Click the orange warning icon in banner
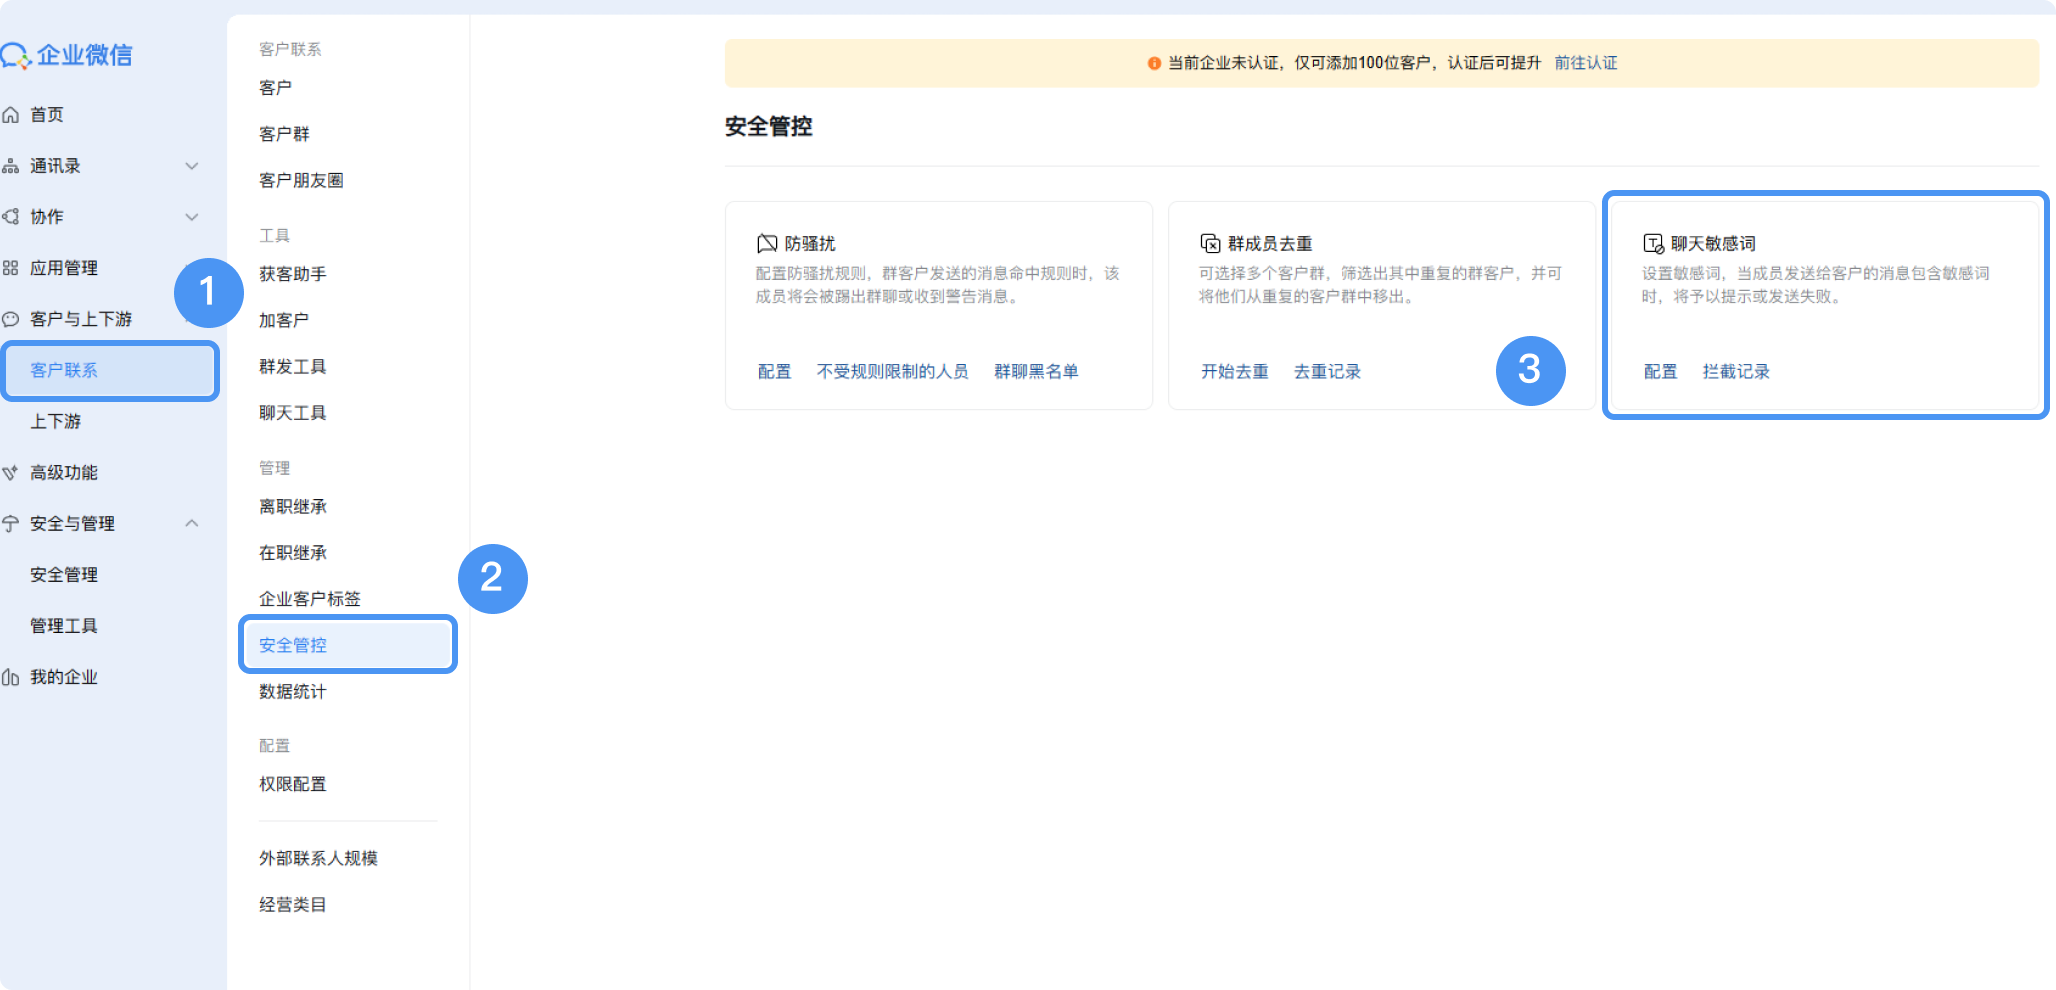This screenshot has height=990, width=2056. [x=1154, y=63]
